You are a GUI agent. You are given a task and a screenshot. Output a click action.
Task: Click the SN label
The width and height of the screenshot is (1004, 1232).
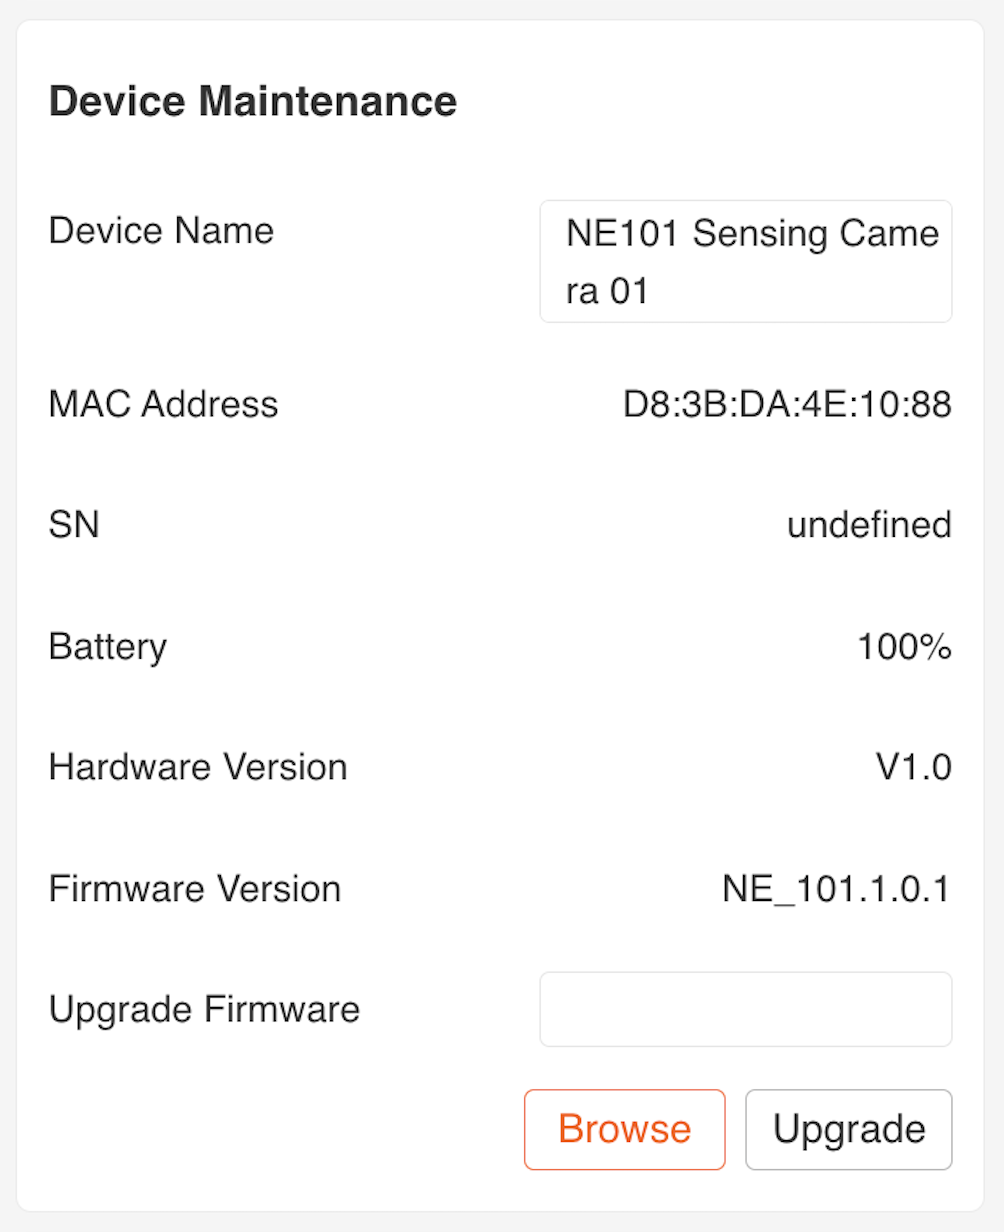pyautogui.click(x=73, y=525)
